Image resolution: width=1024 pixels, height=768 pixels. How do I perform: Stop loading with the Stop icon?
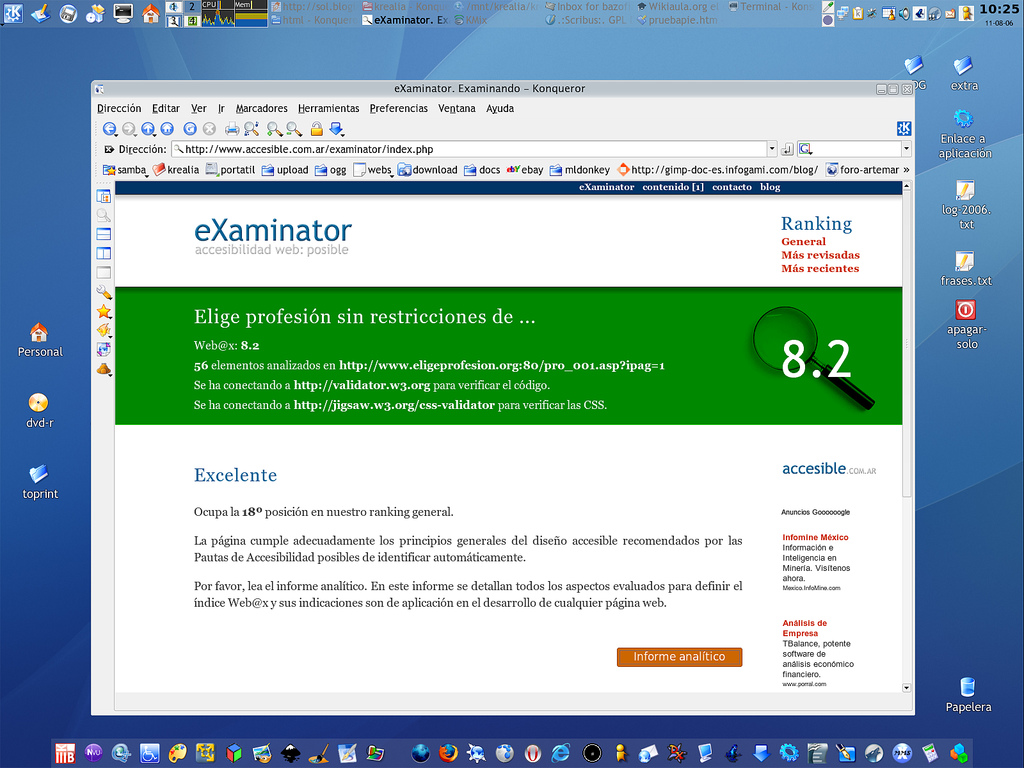tap(210, 129)
